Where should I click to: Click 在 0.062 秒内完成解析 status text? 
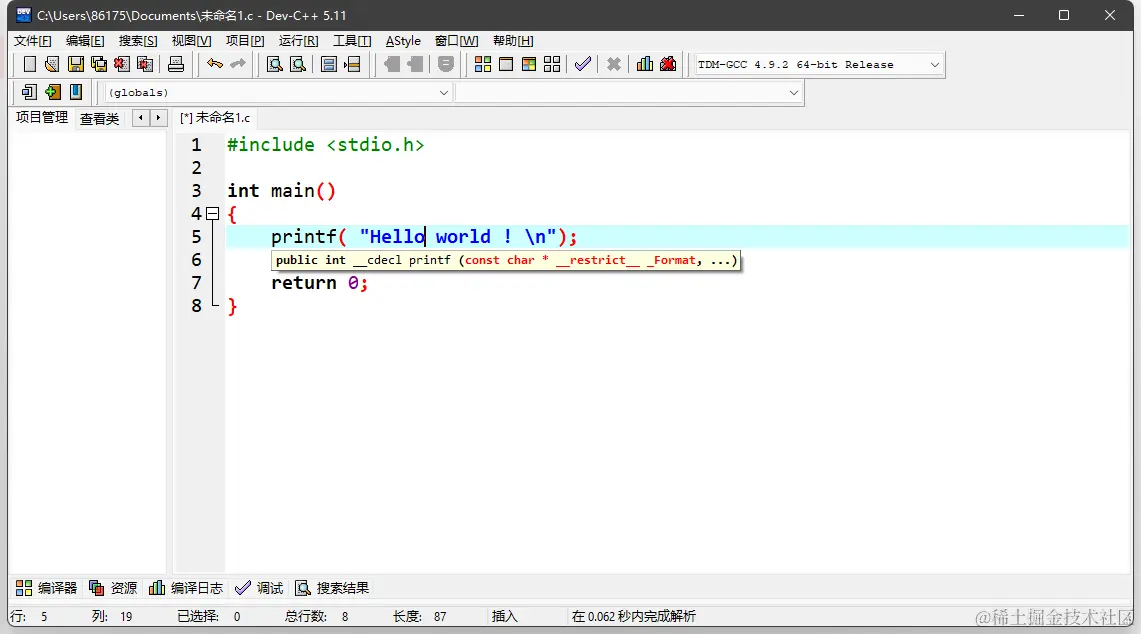(633, 617)
